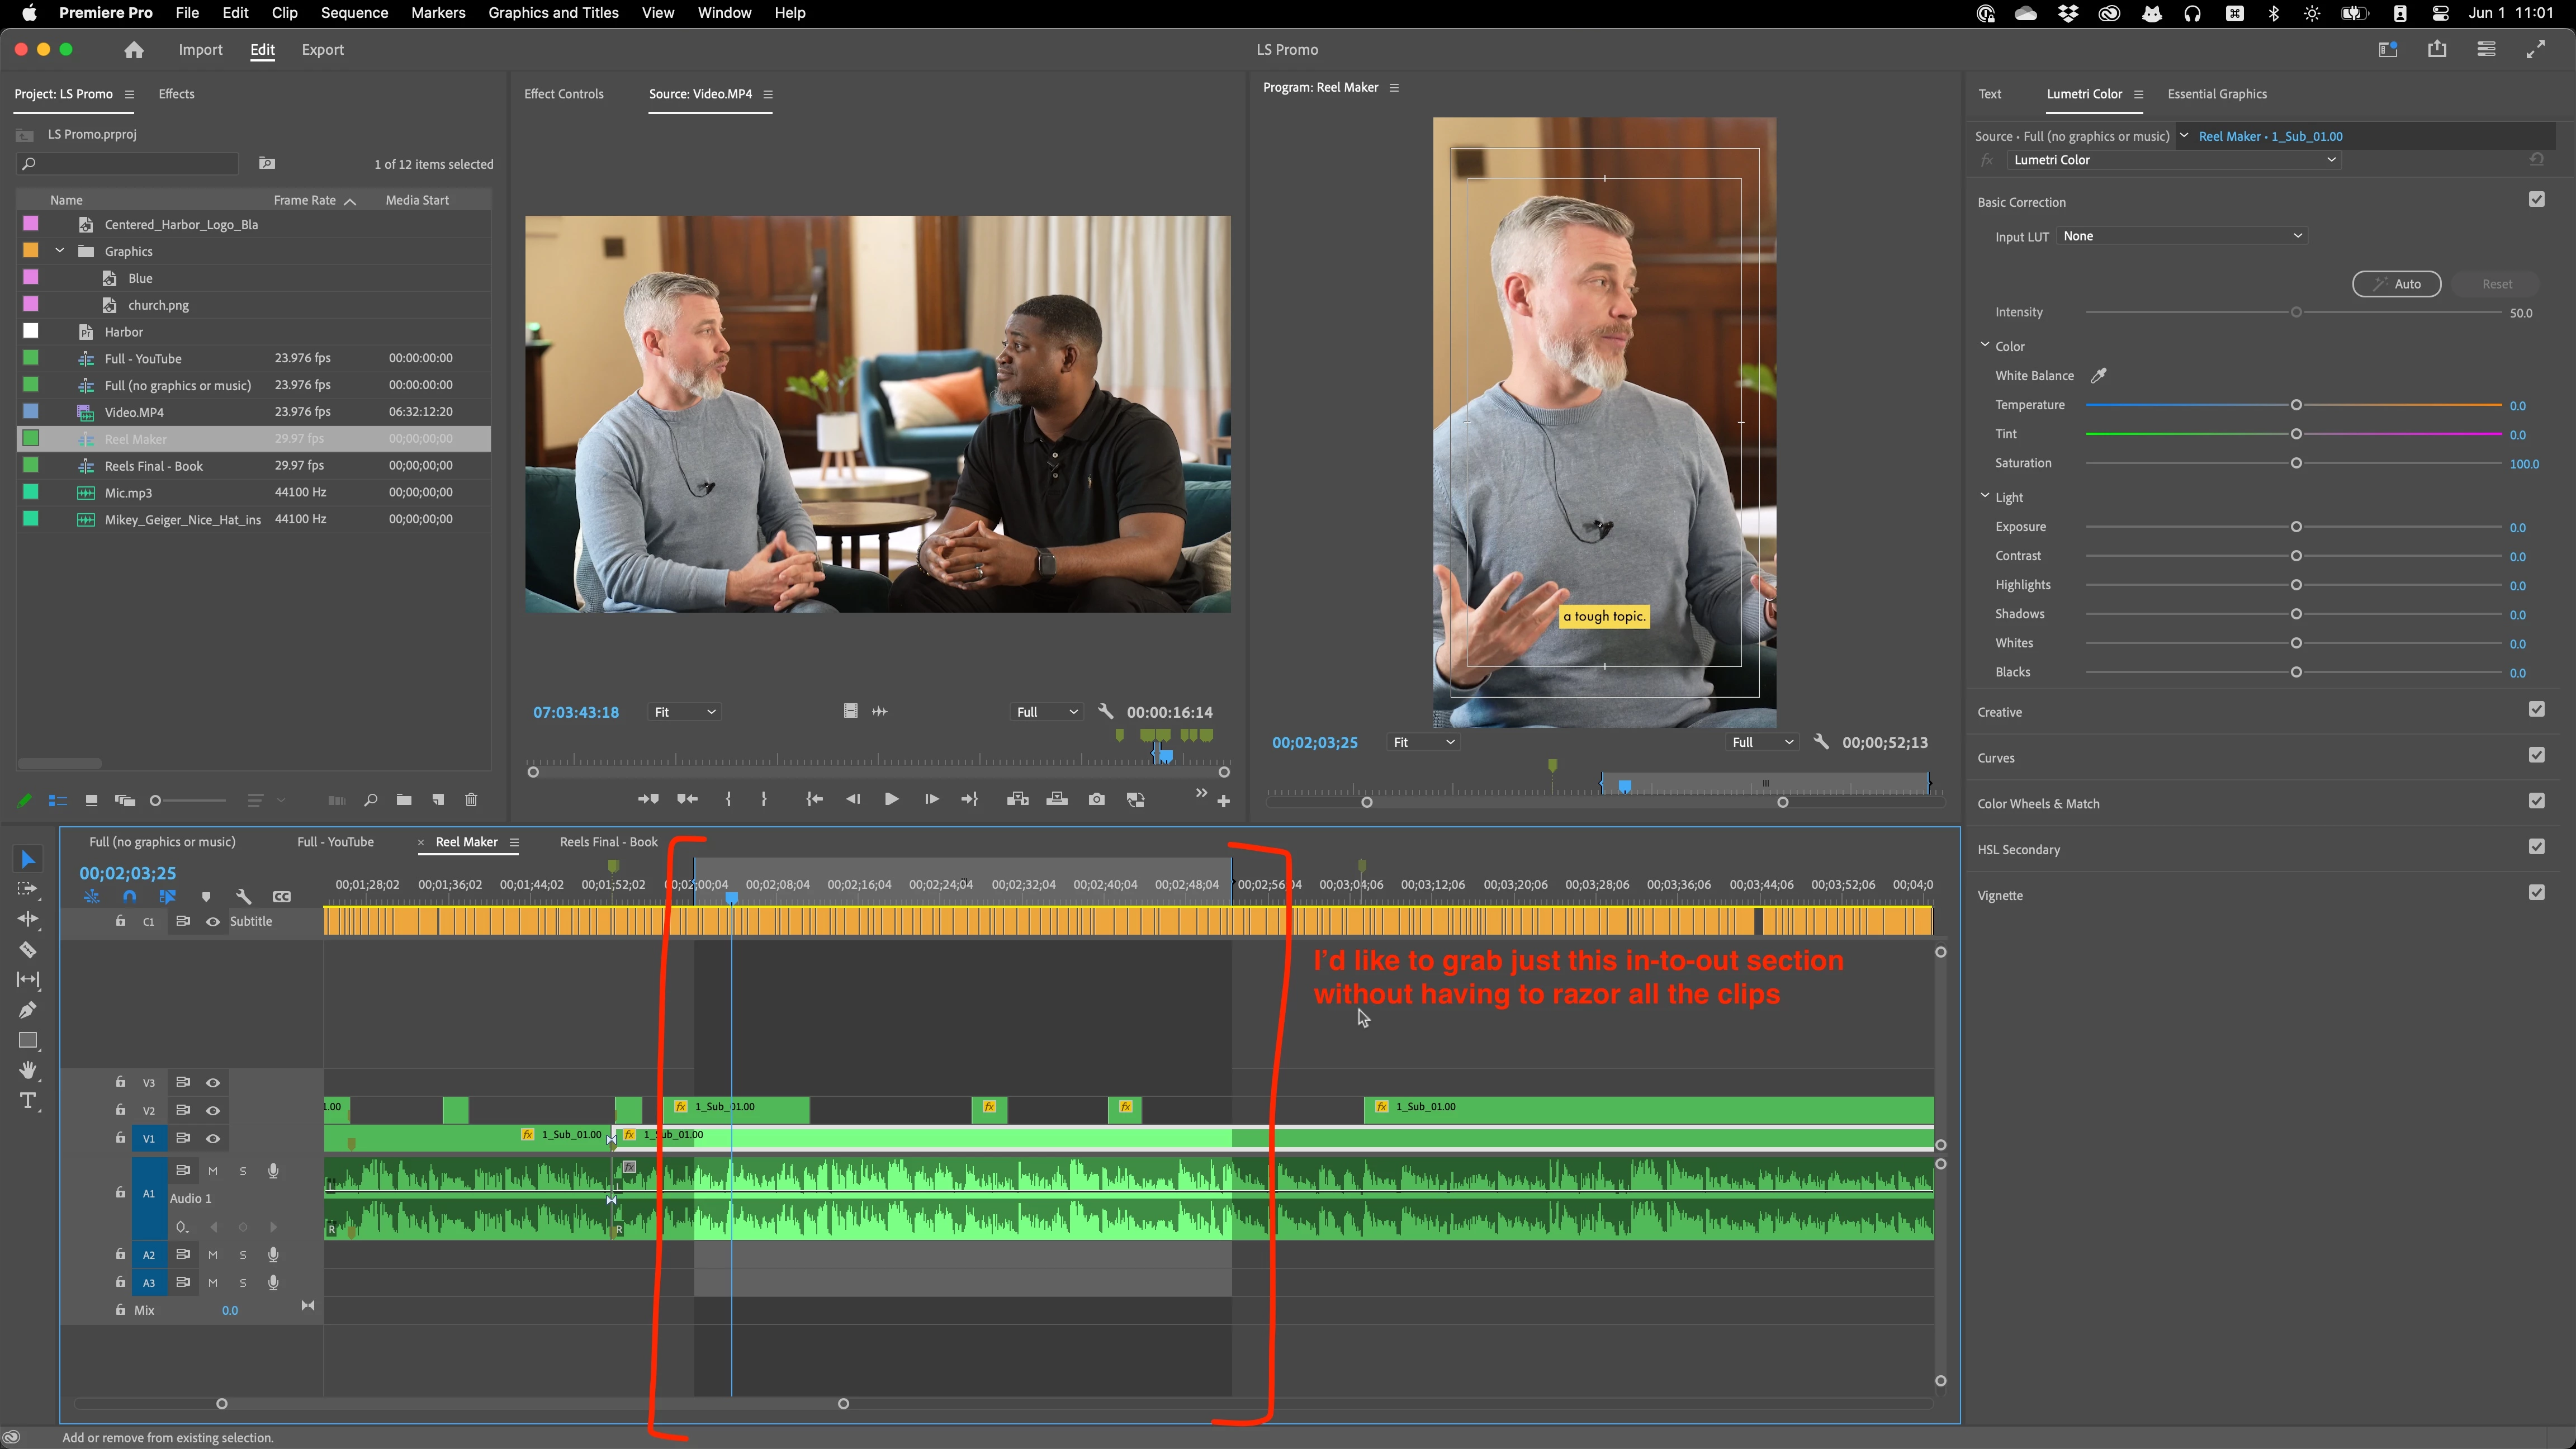Click New Bin folder icon in Project panel
Viewport: 2576px width, 1449px height.
404,800
